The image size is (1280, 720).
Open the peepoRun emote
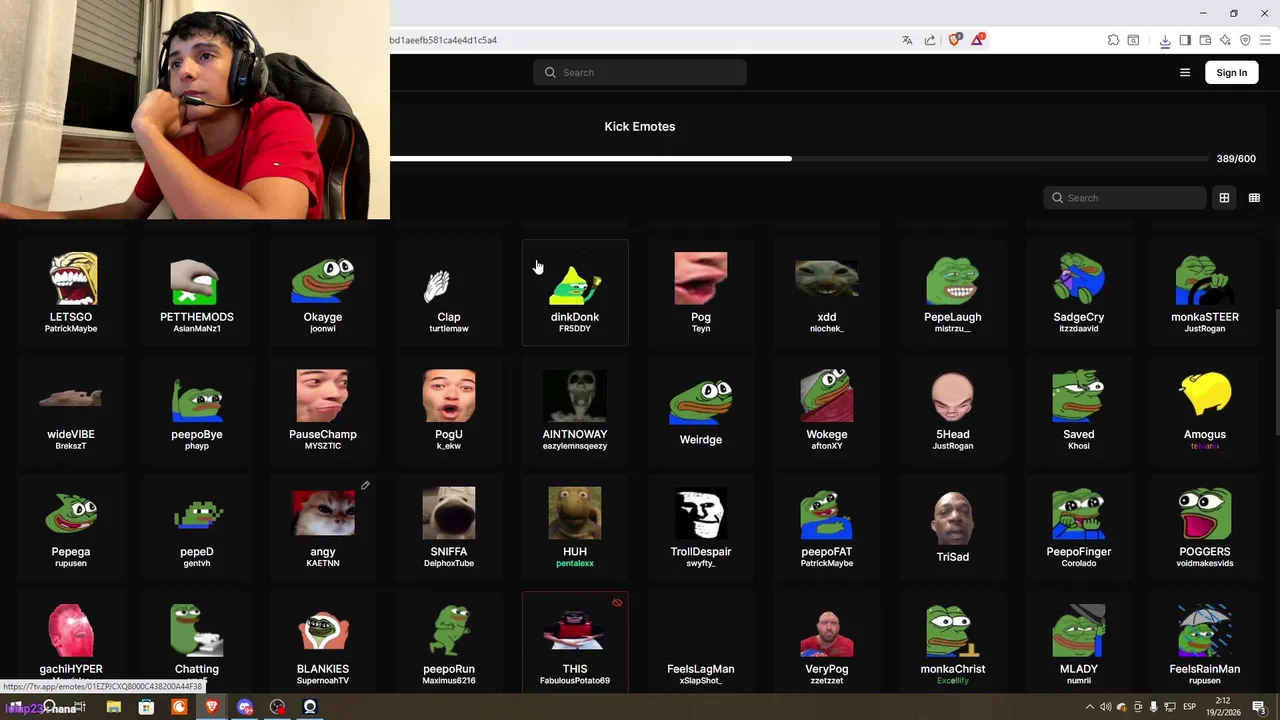(449, 641)
